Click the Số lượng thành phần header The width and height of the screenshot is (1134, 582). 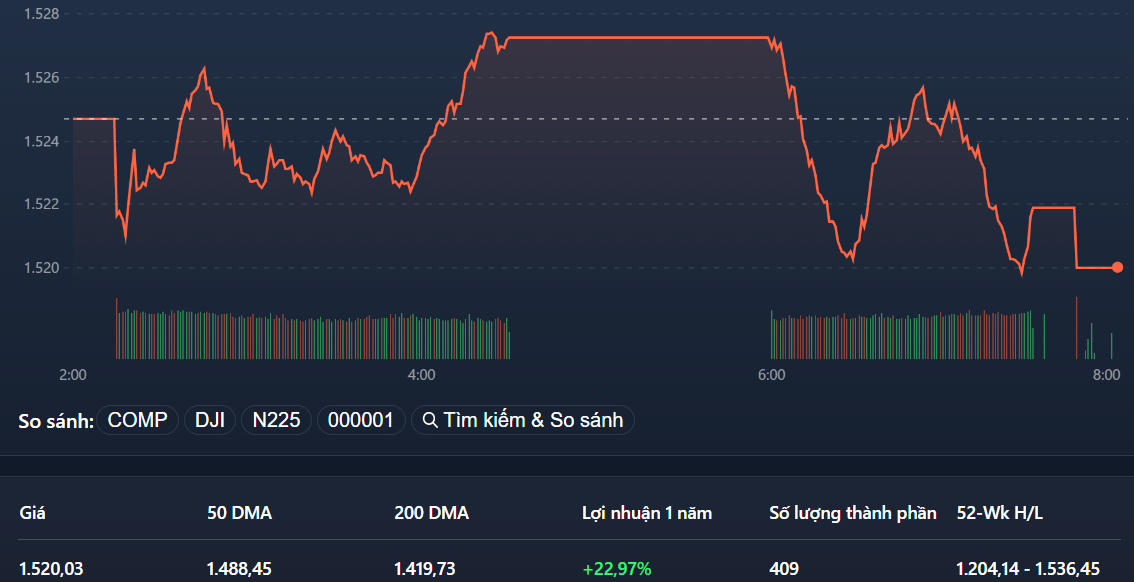(852, 512)
